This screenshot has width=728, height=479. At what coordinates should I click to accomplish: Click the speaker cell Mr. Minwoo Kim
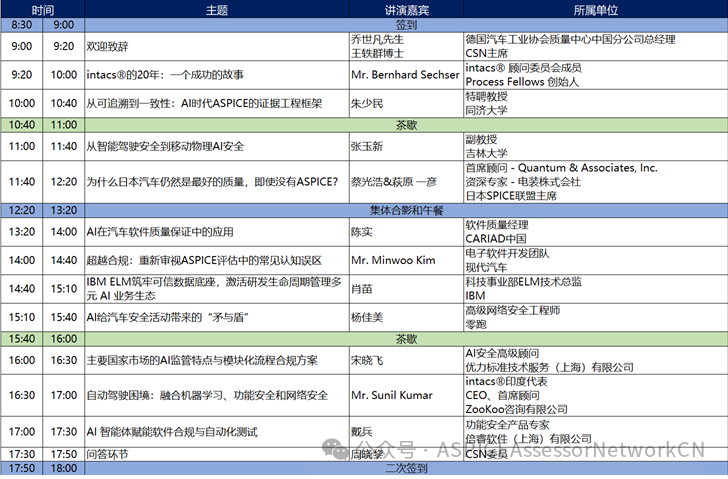click(x=406, y=260)
